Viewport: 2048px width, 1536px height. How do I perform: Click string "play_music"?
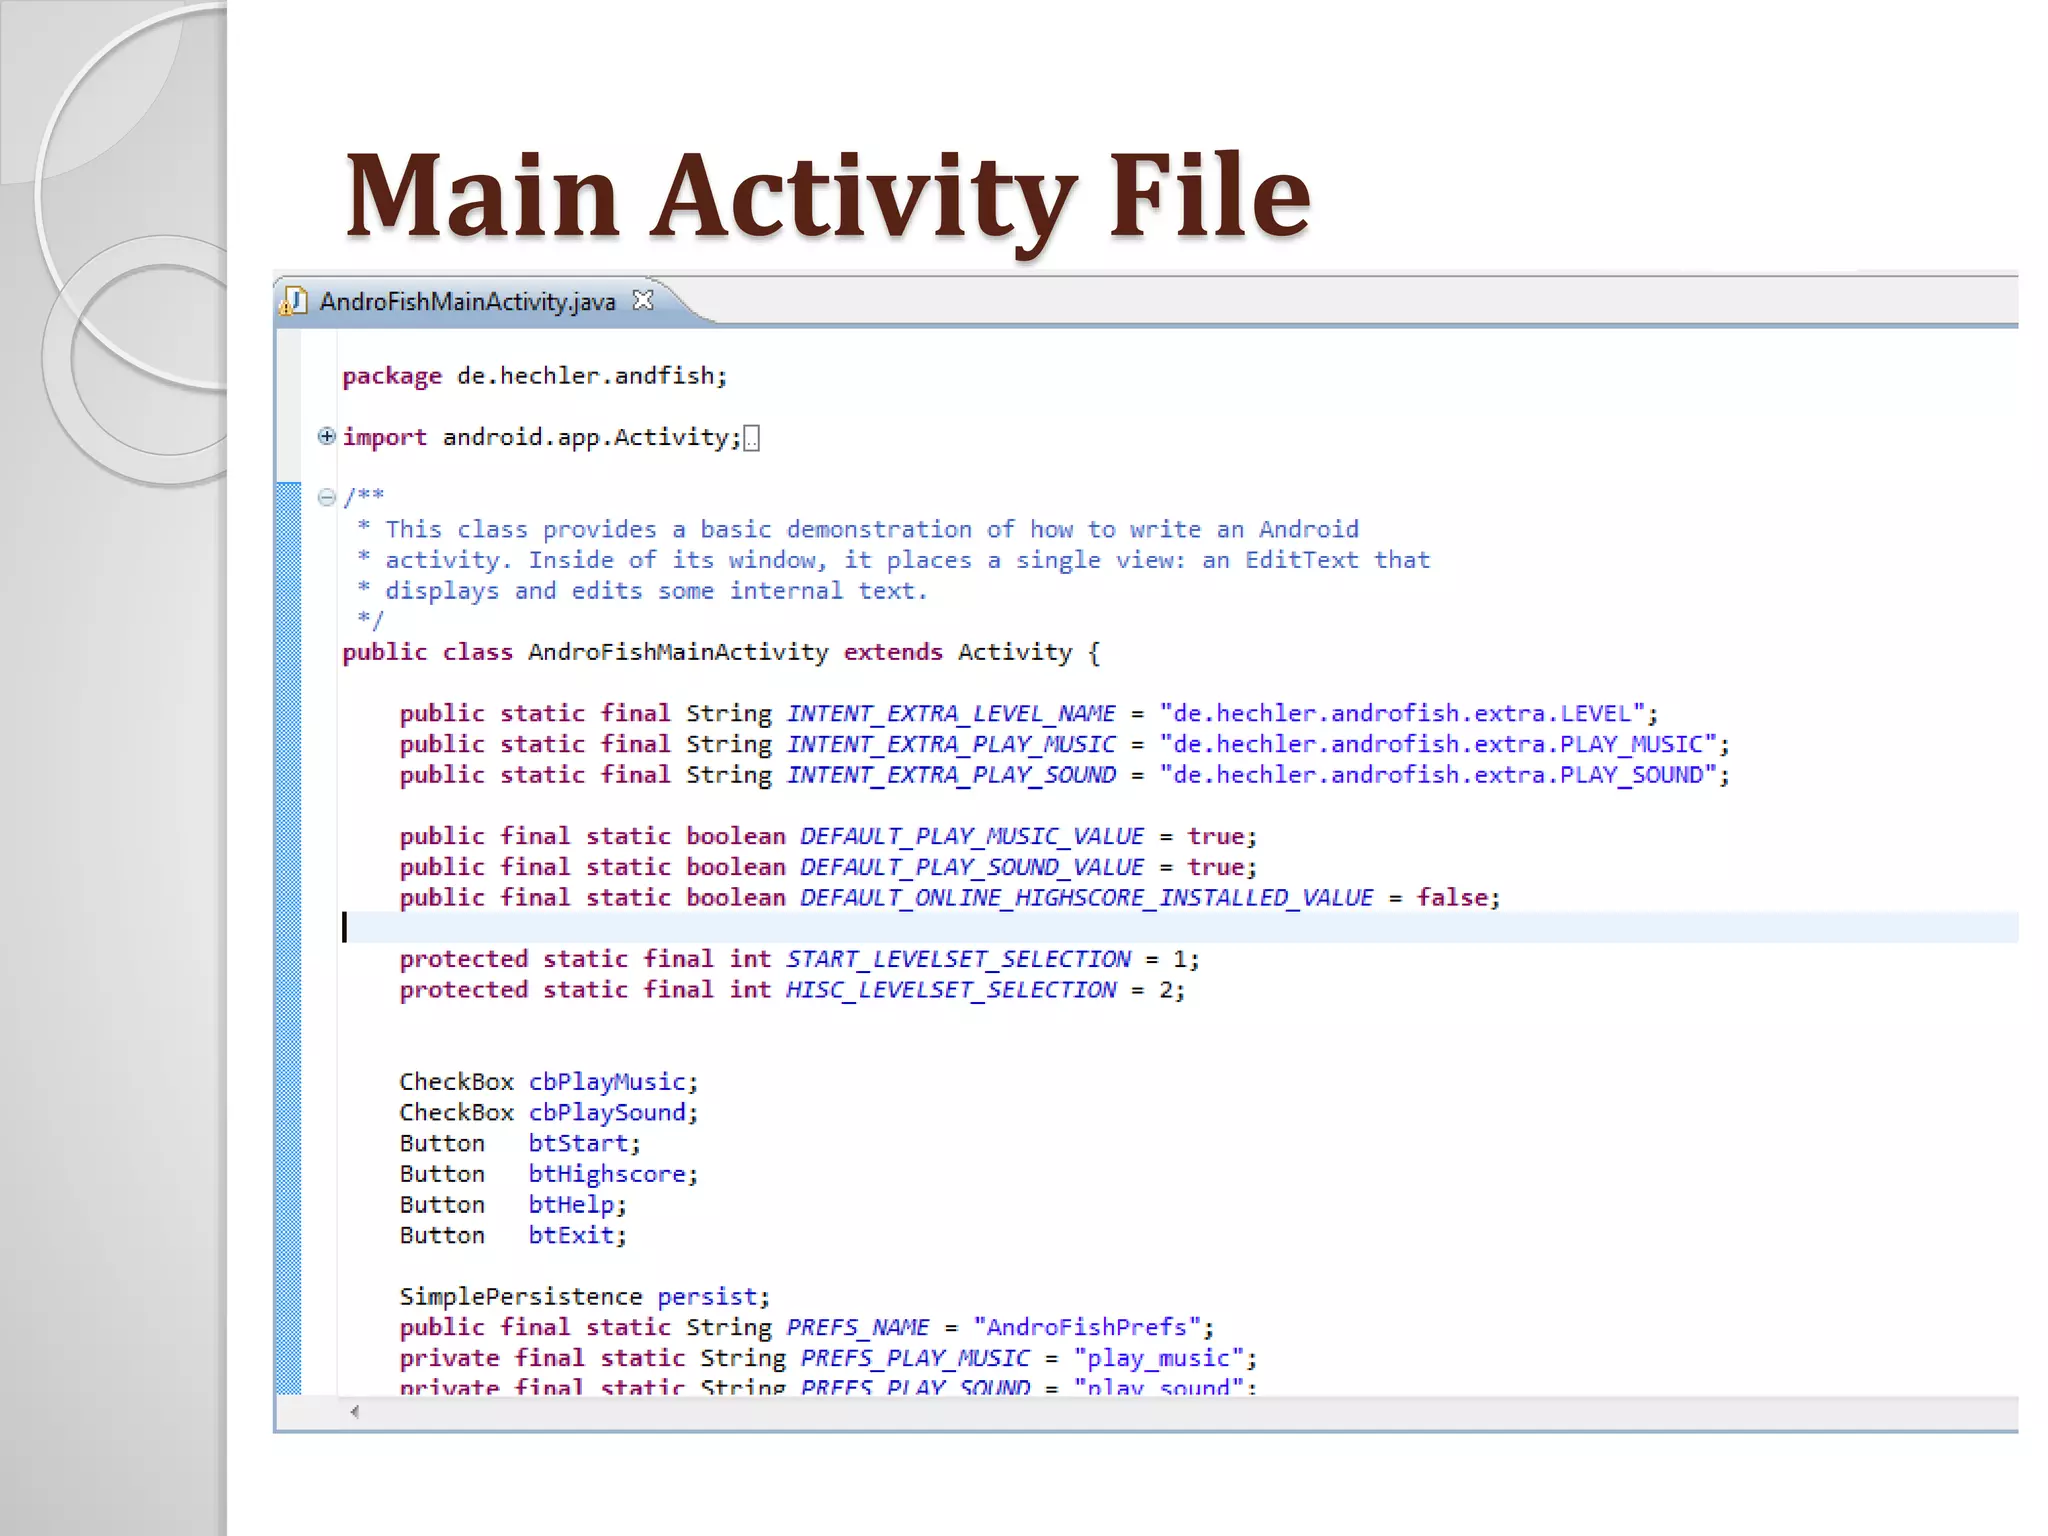click(x=1158, y=1358)
